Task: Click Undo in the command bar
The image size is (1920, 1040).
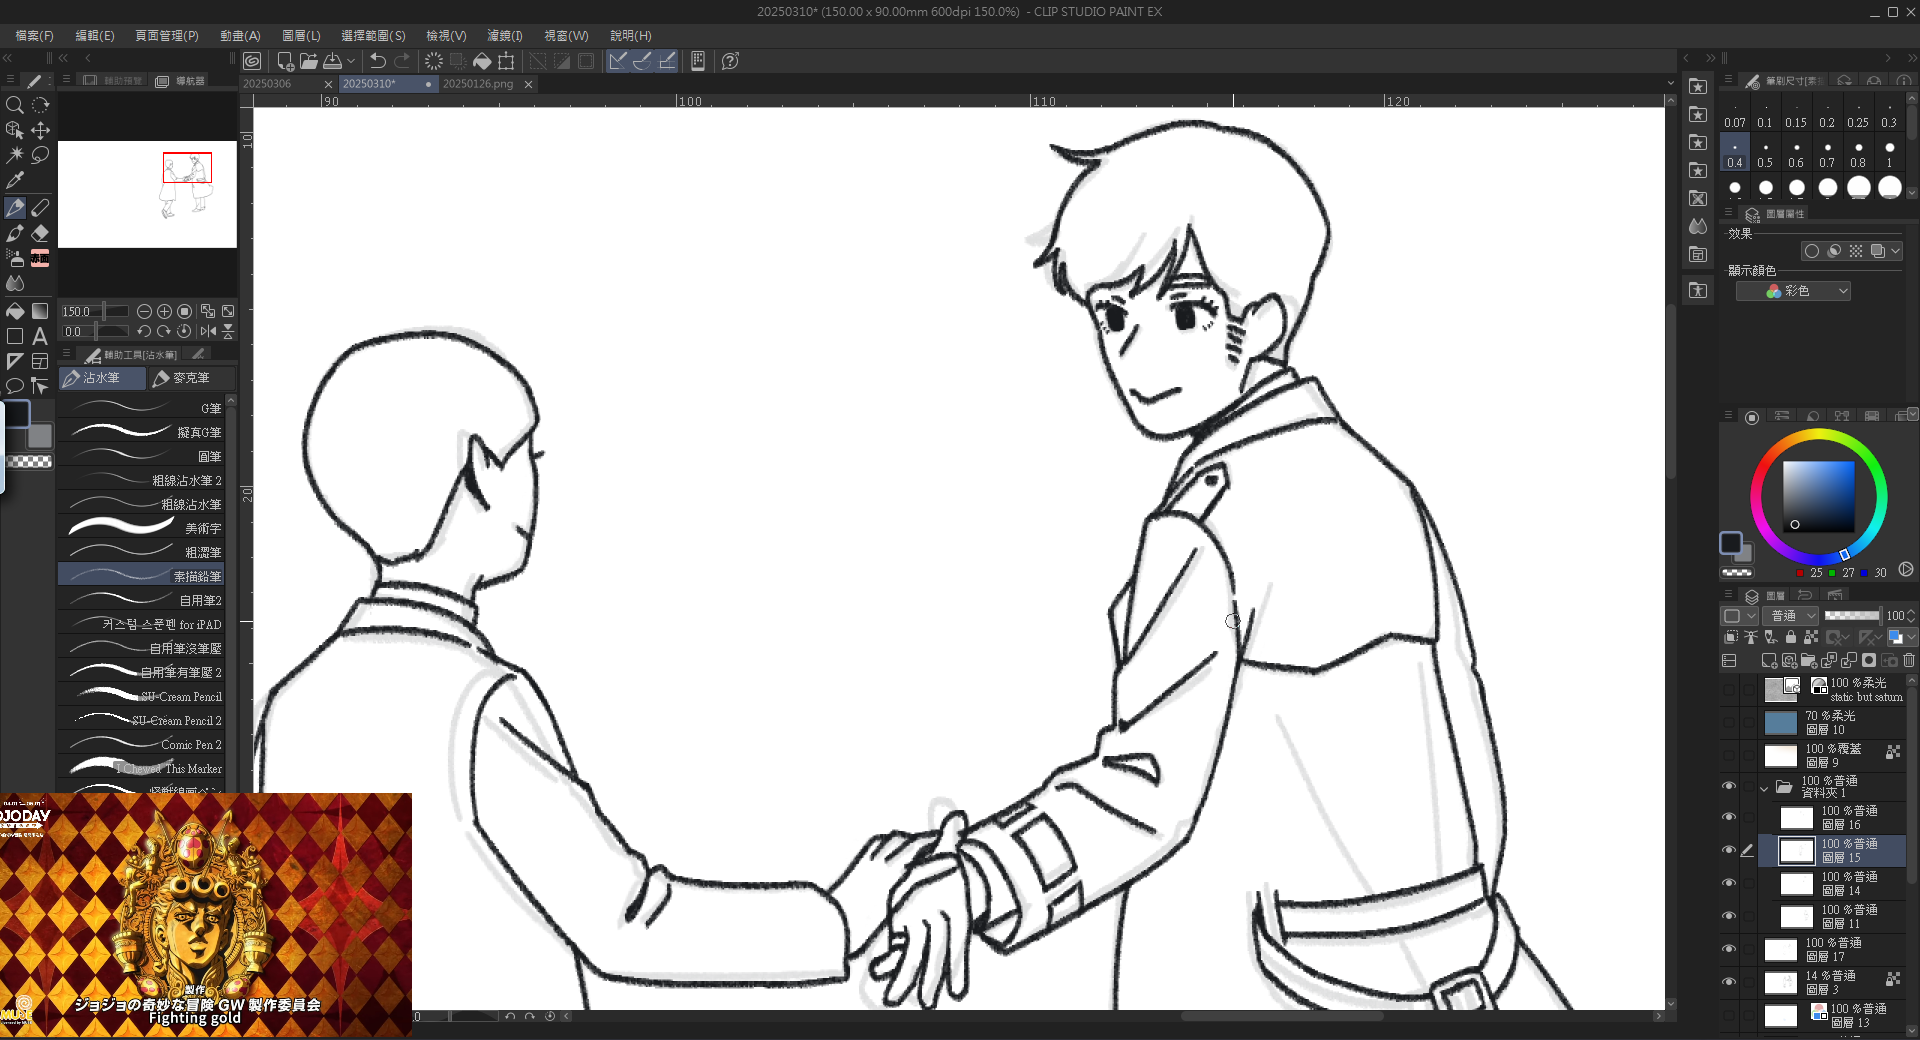Action: tap(377, 61)
